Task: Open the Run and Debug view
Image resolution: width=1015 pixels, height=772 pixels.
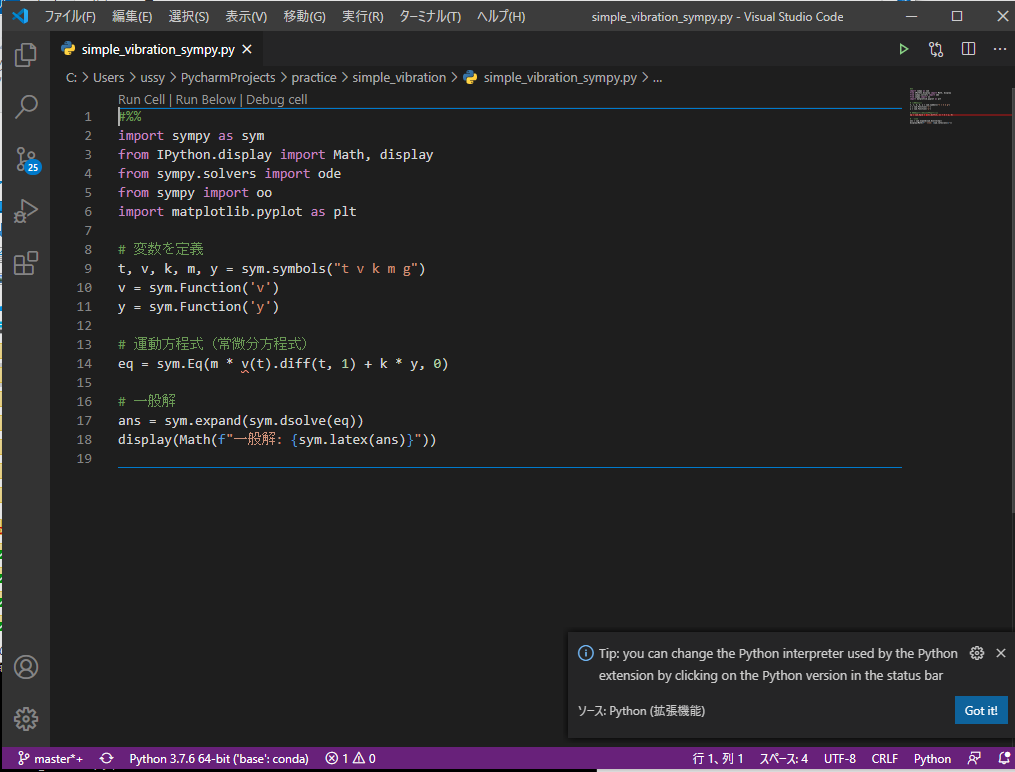Action: click(26, 211)
